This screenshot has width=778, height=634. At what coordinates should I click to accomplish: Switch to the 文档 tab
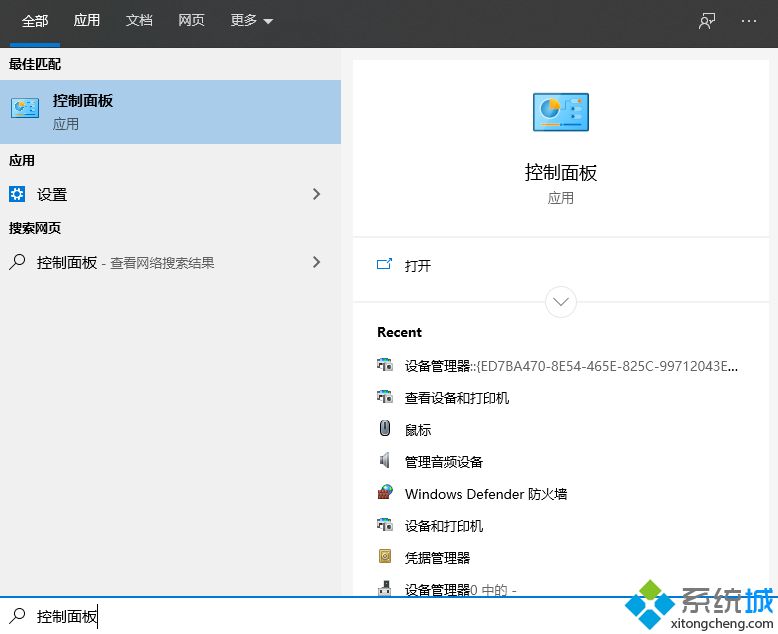click(139, 20)
